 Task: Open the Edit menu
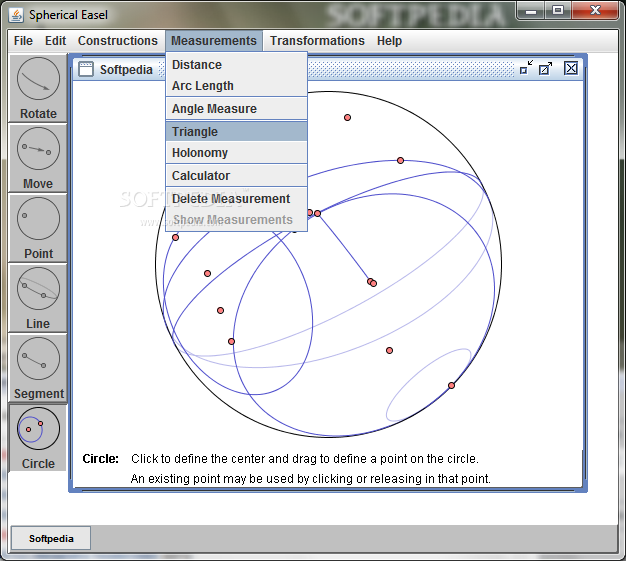[55, 41]
